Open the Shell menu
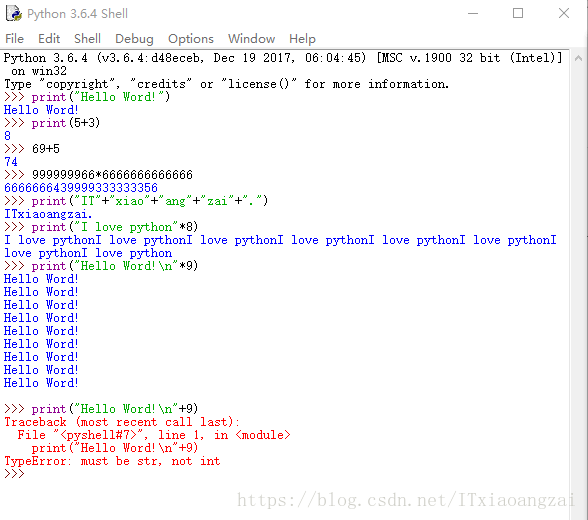The width and height of the screenshot is (588, 520). click(x=87, y=39)
